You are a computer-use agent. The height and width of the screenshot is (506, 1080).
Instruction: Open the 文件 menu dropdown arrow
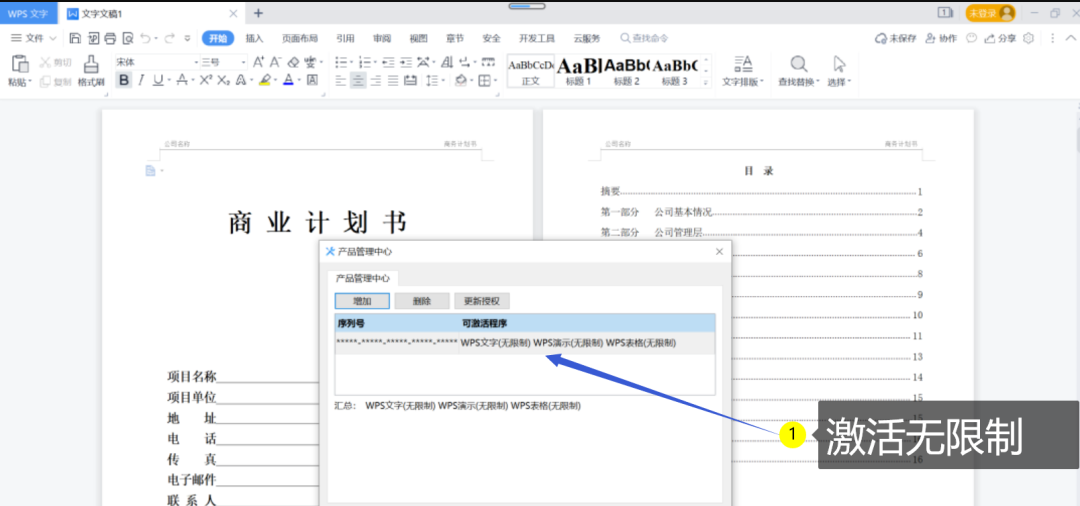53,39
